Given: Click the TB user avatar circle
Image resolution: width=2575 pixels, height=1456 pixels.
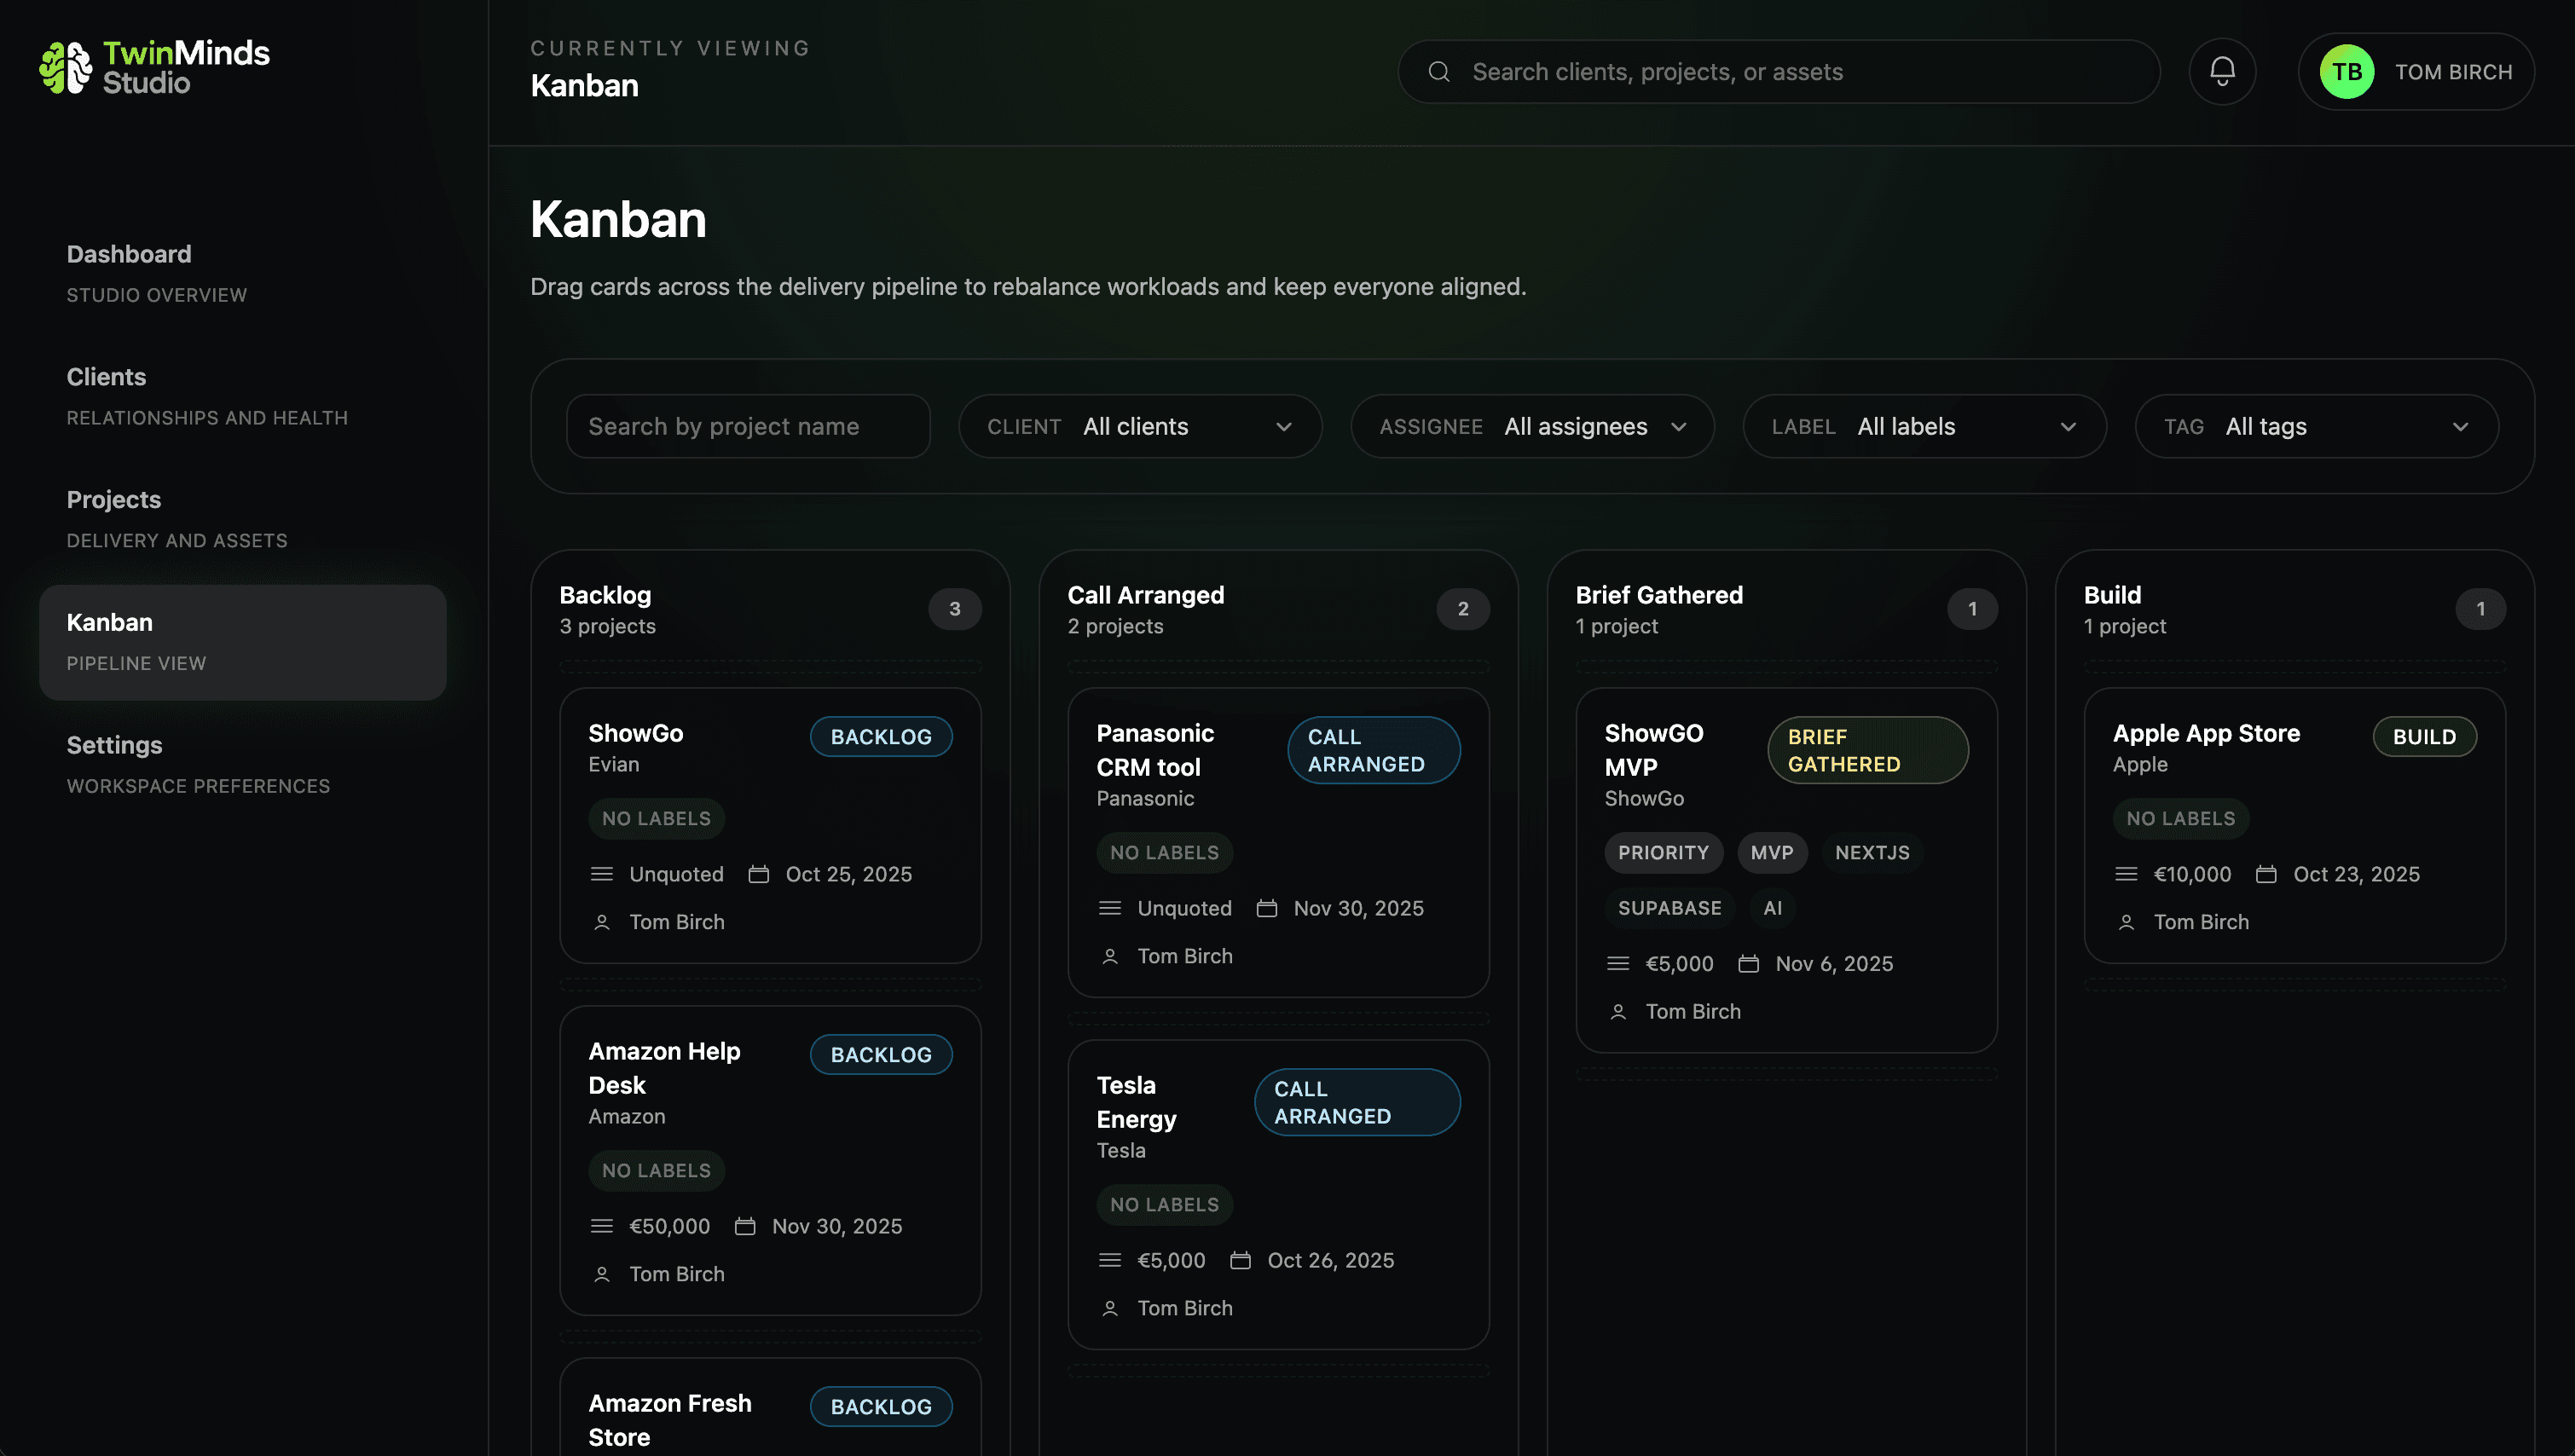Looking at the screenshot, I should [2346, 72].
